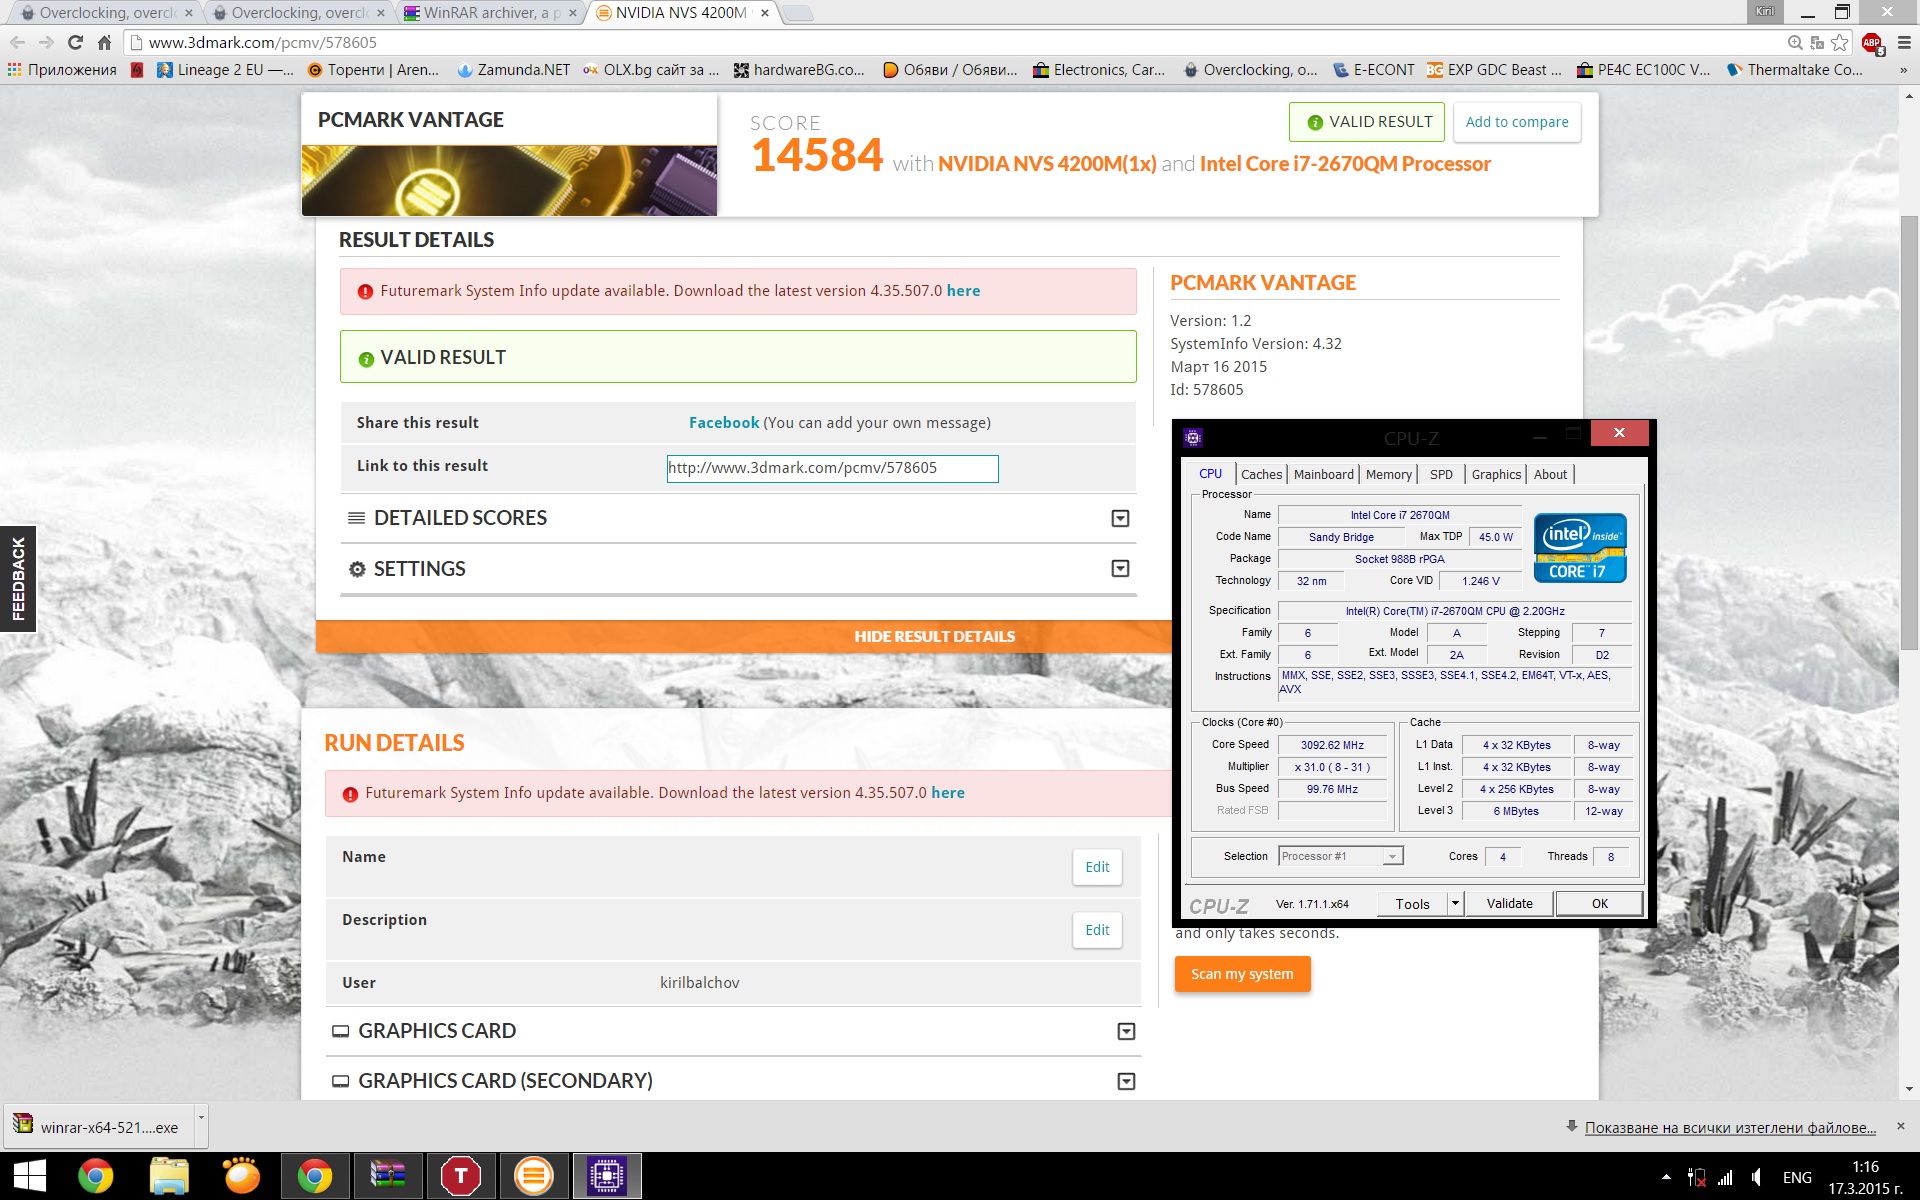Open the Zamunda.NET bookmark

513,70
